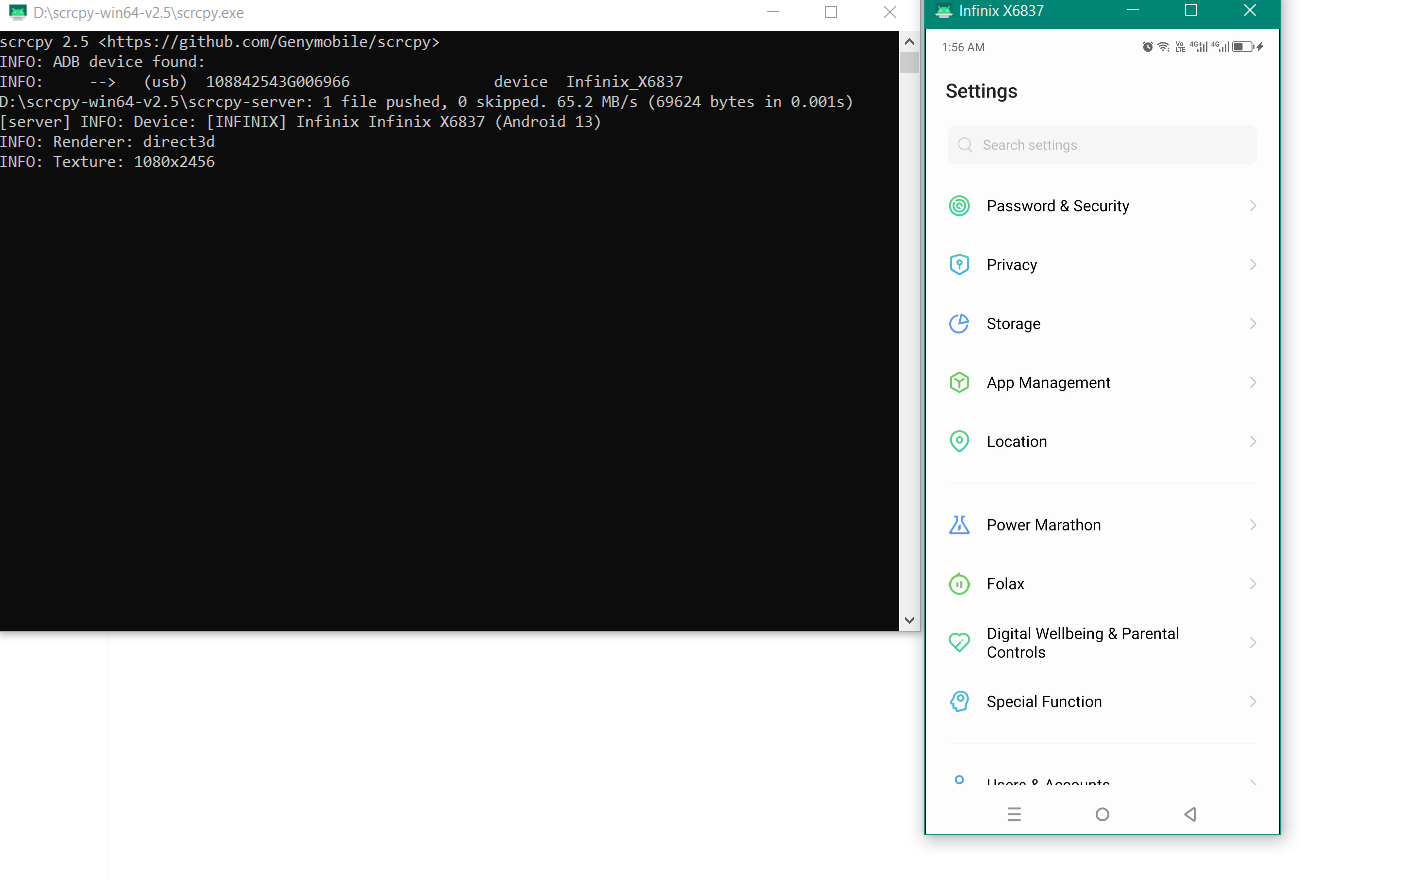Click the console scrollbar down arrow

point(909,620)
